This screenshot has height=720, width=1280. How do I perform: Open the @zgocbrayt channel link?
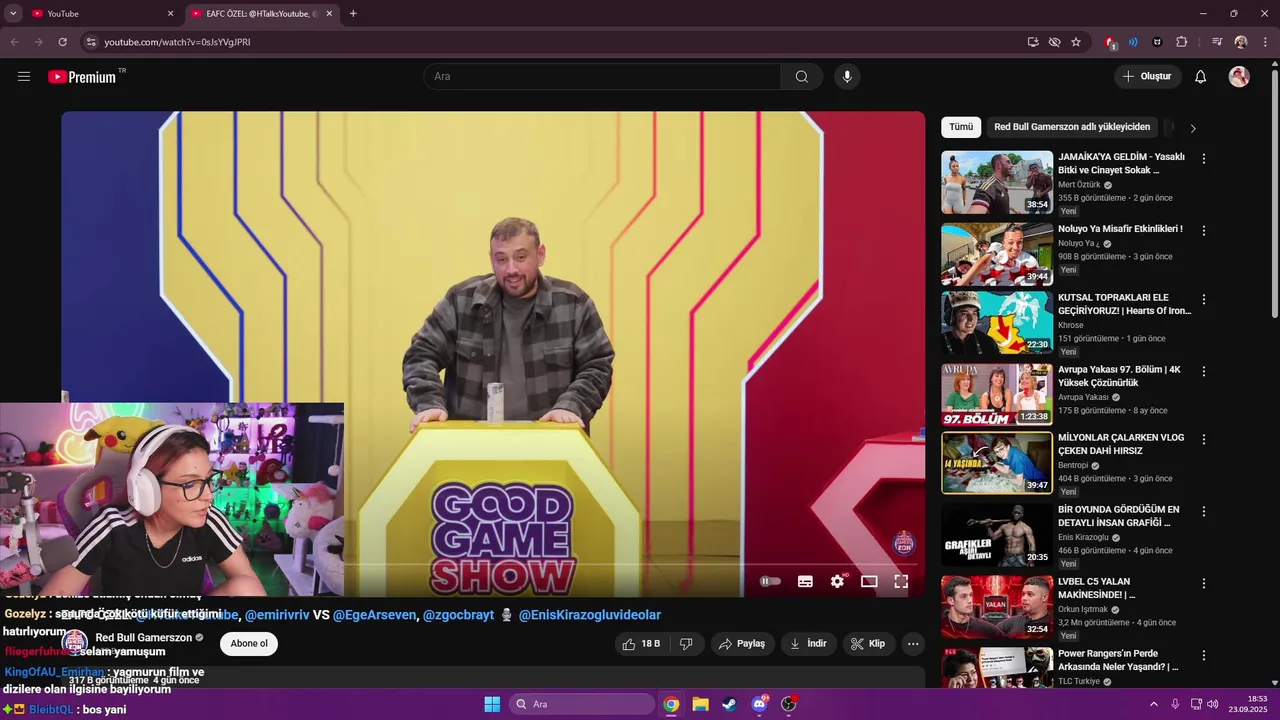click(458, 615)
